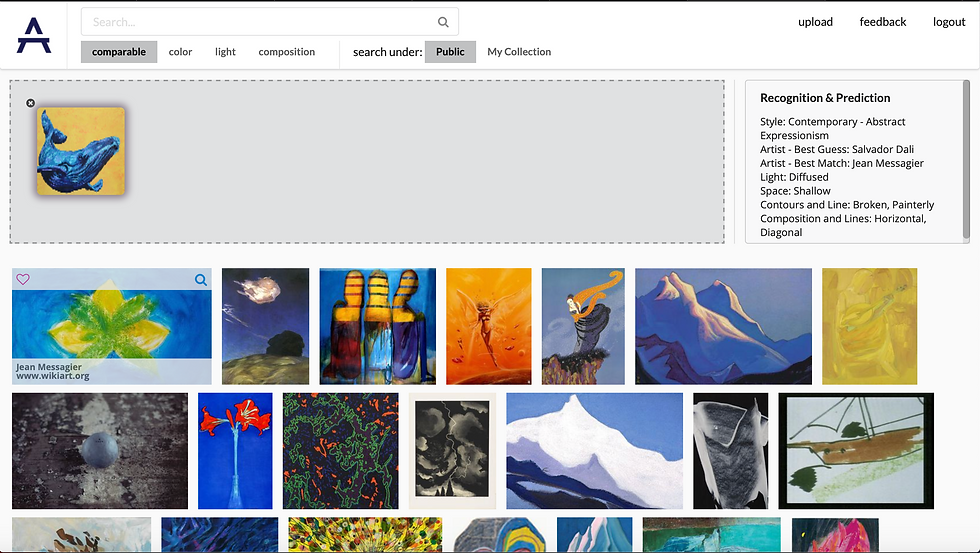
Task: Click the magnifier icon in the search box
Action: click(443, 22)
